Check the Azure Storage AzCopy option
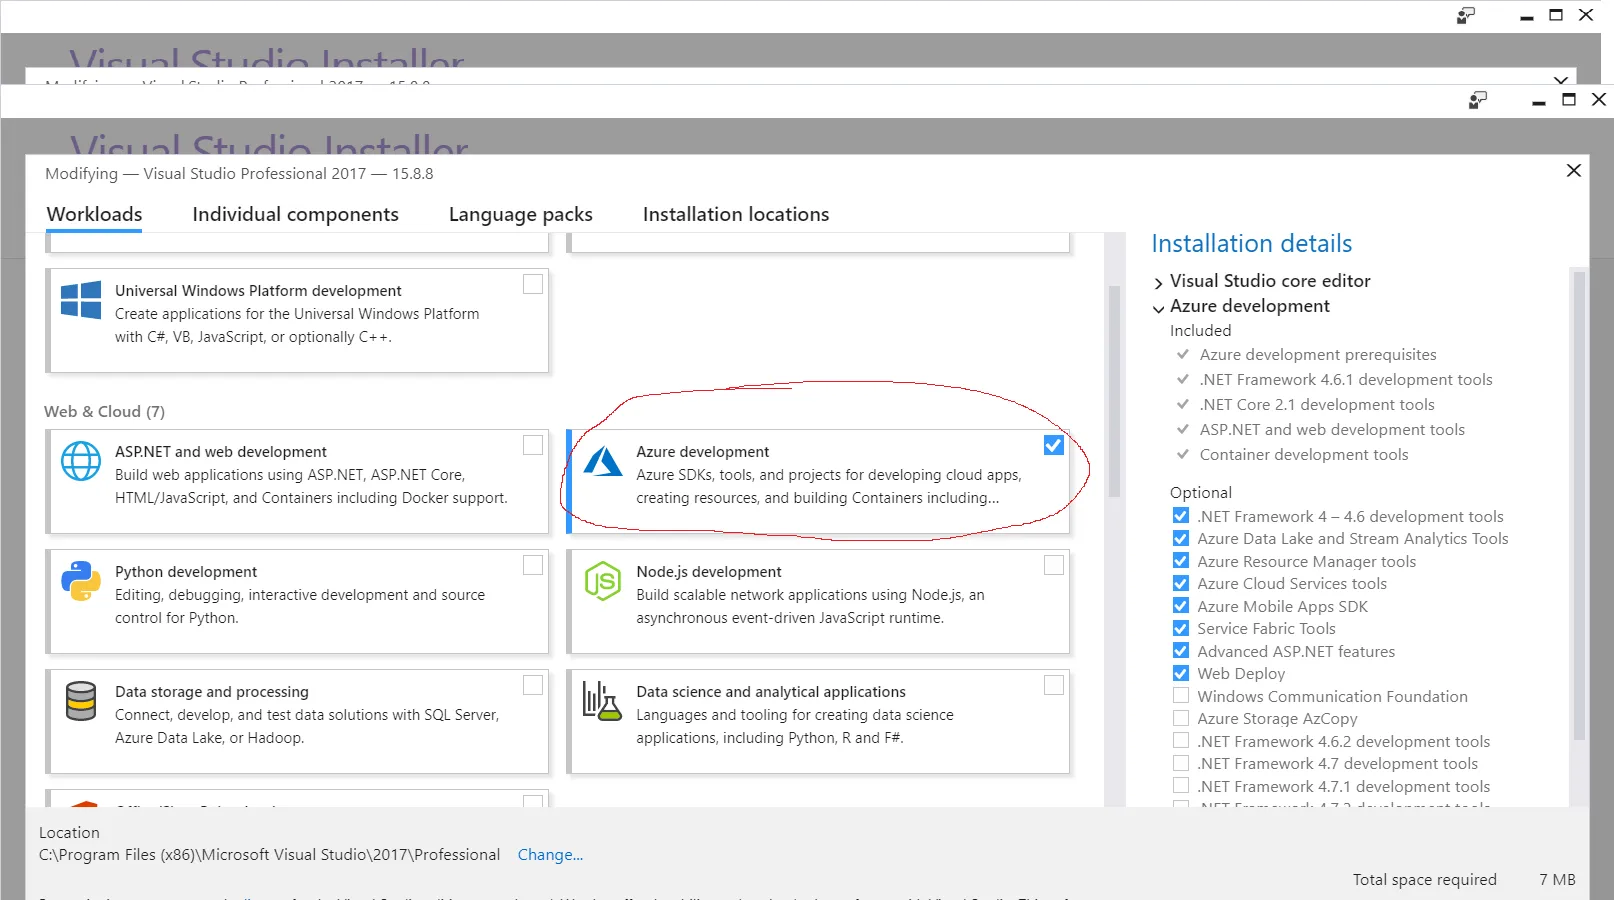 pyautogui.click(x=1181, y=718)
